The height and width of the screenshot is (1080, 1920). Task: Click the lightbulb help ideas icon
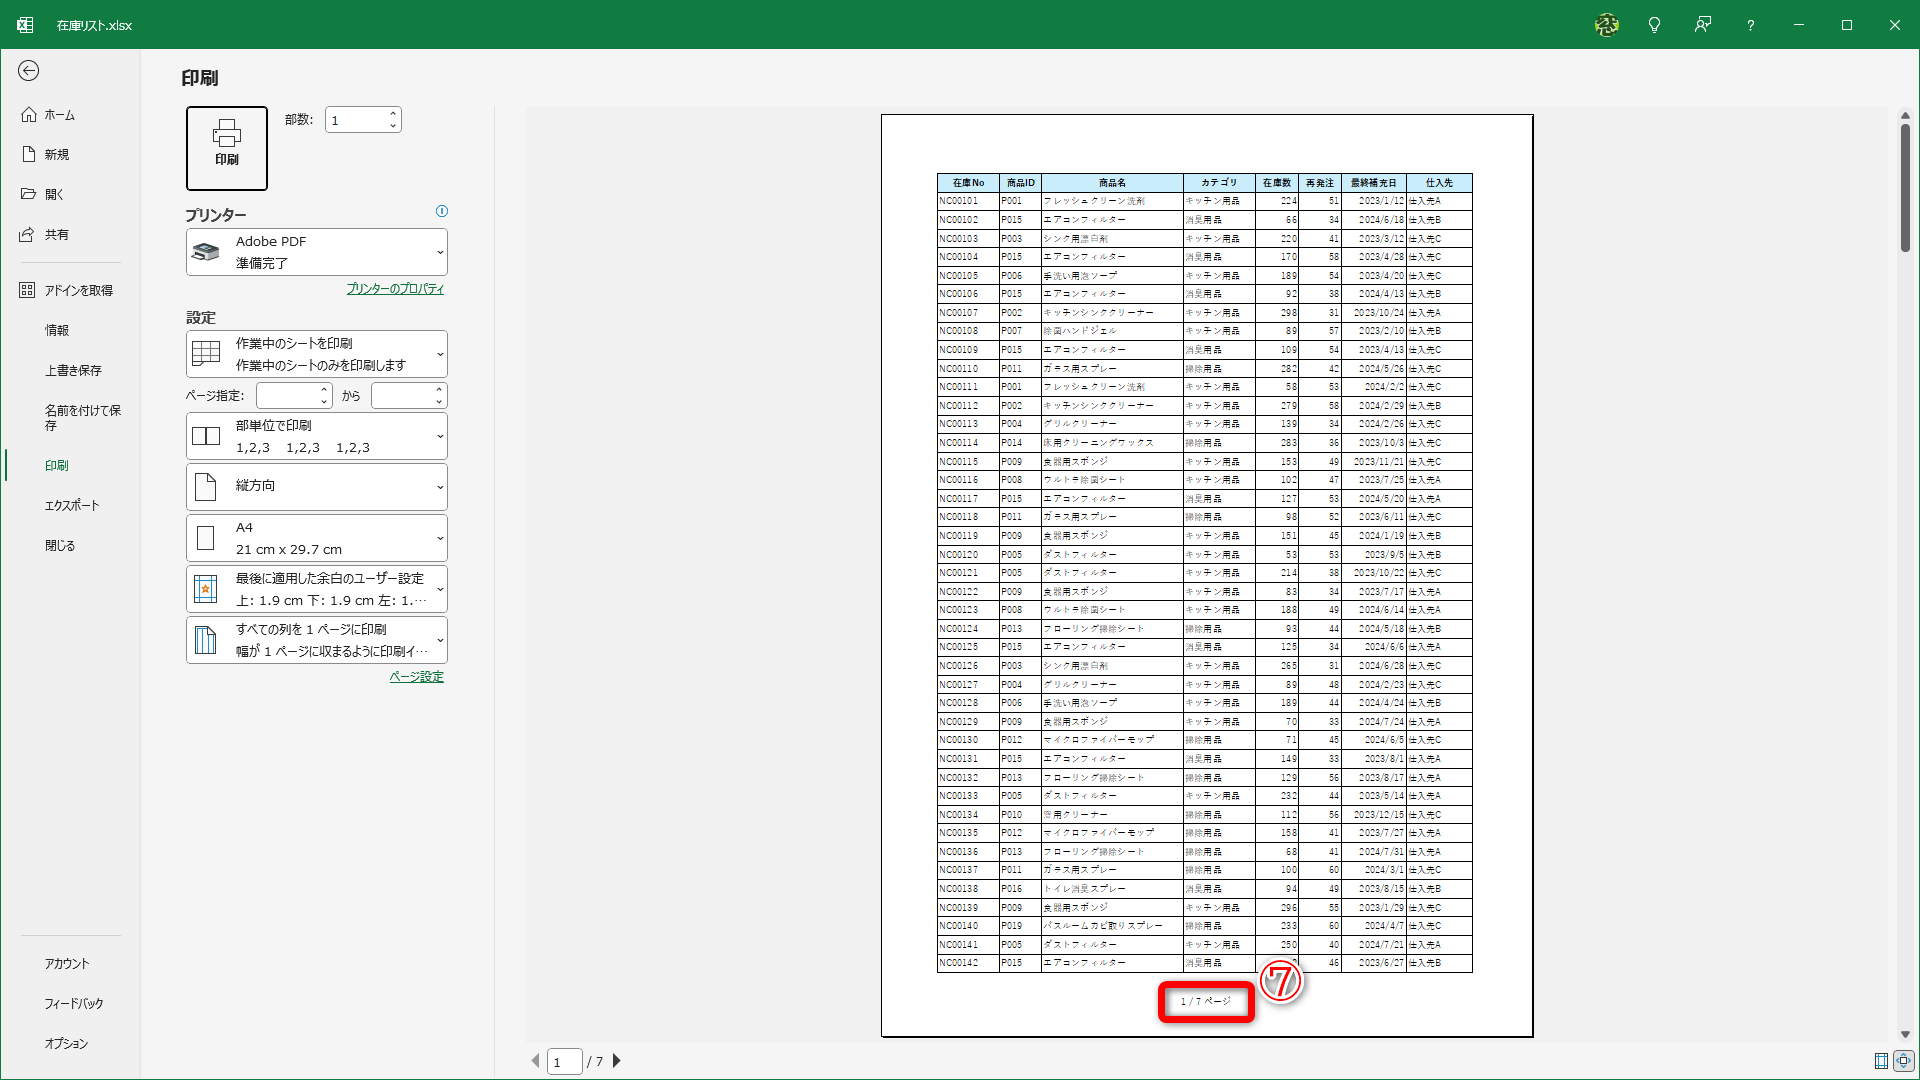pyautogui.click(x=1654, y=25)
